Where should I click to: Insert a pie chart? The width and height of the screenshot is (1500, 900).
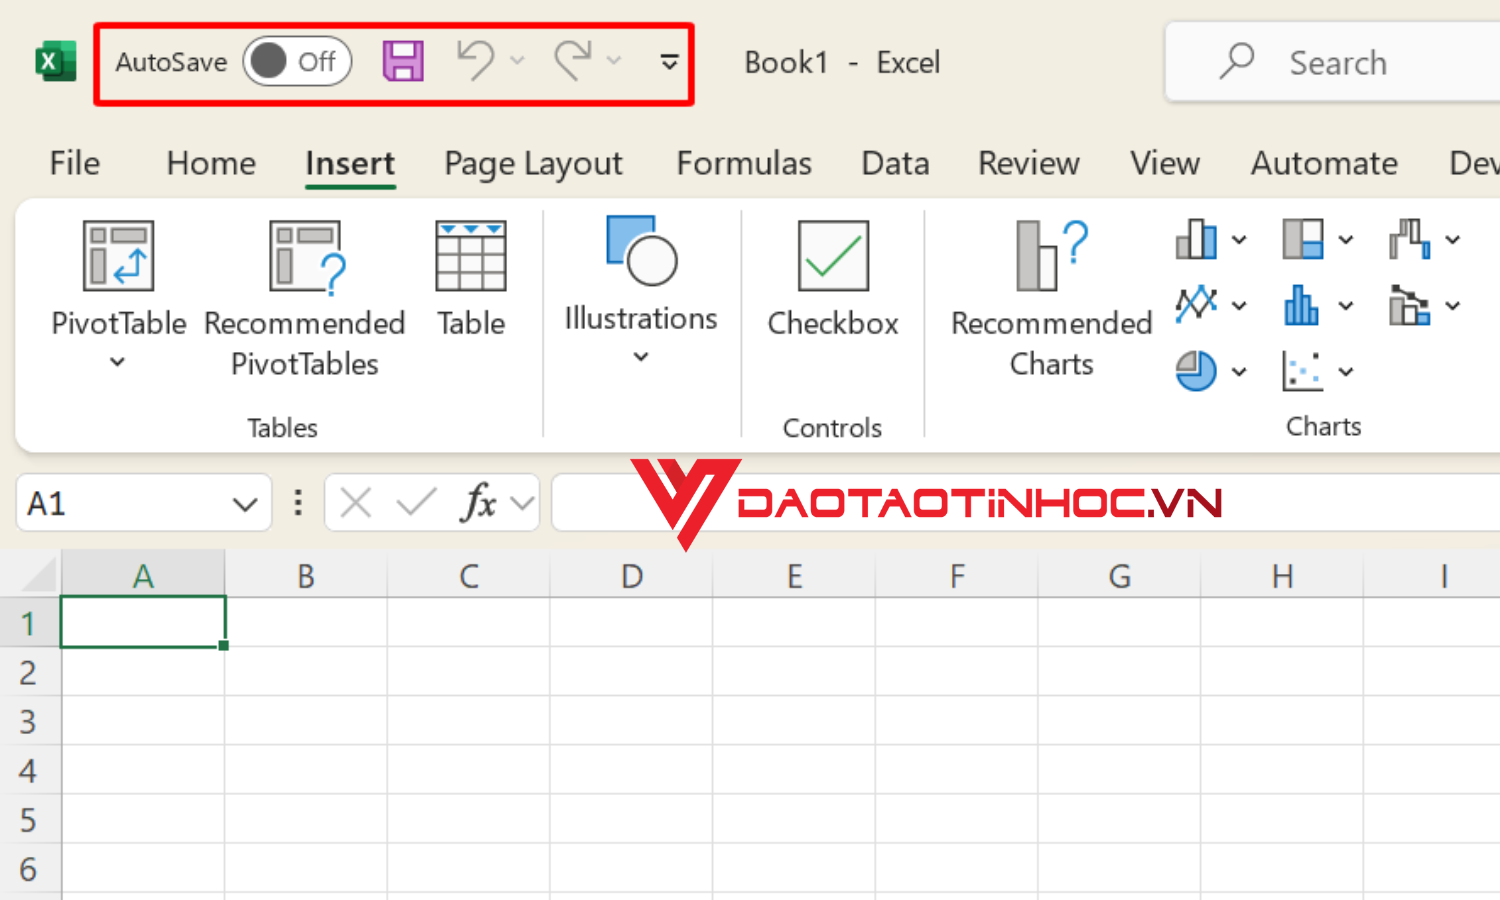coord(1197,370)
